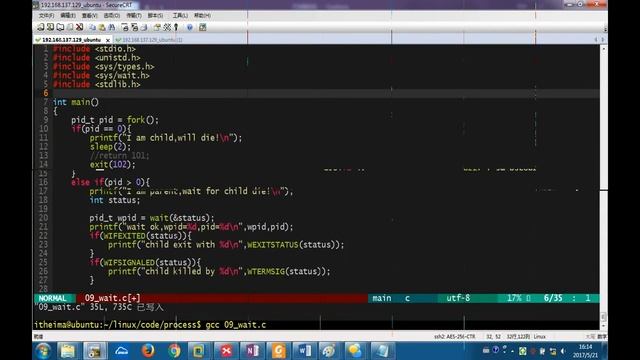The image size is (640, 360).
Task: Click the third printer icon in the toolbar
Action: (144, 27)
